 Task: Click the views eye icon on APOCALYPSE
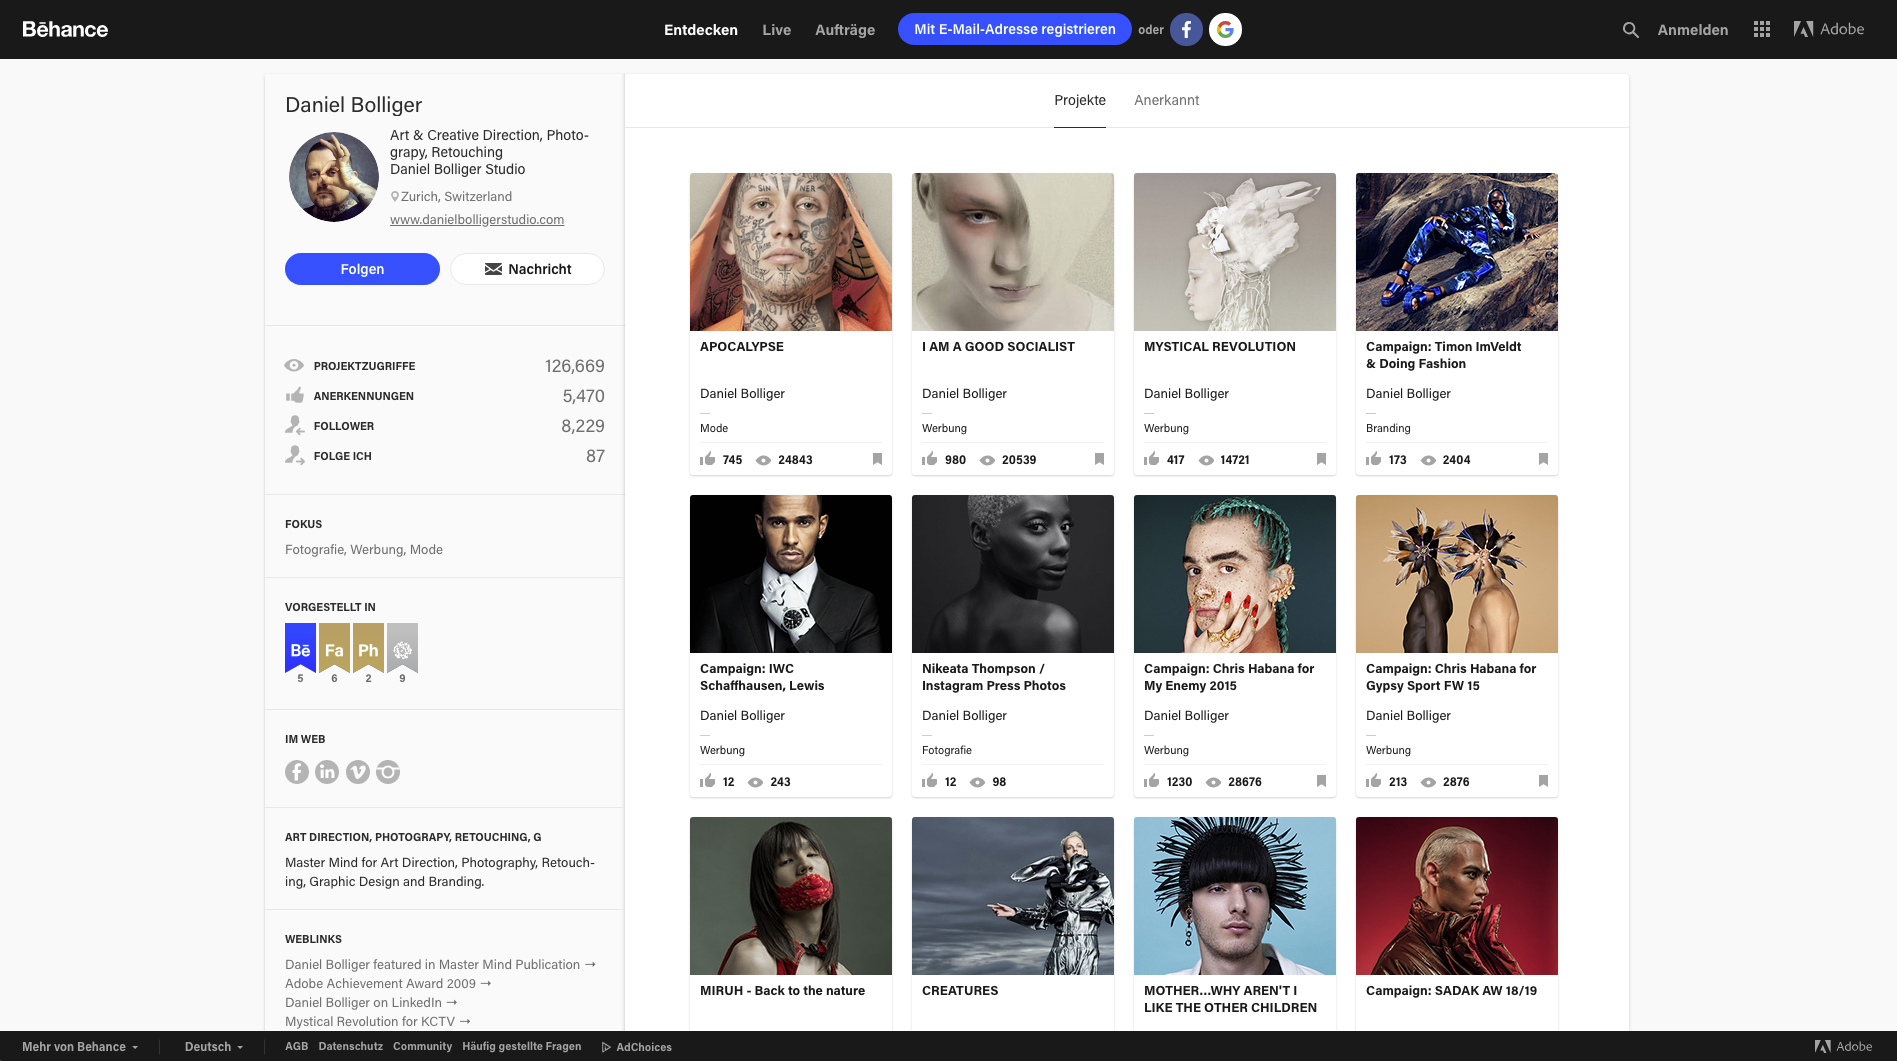click(764, 460)
